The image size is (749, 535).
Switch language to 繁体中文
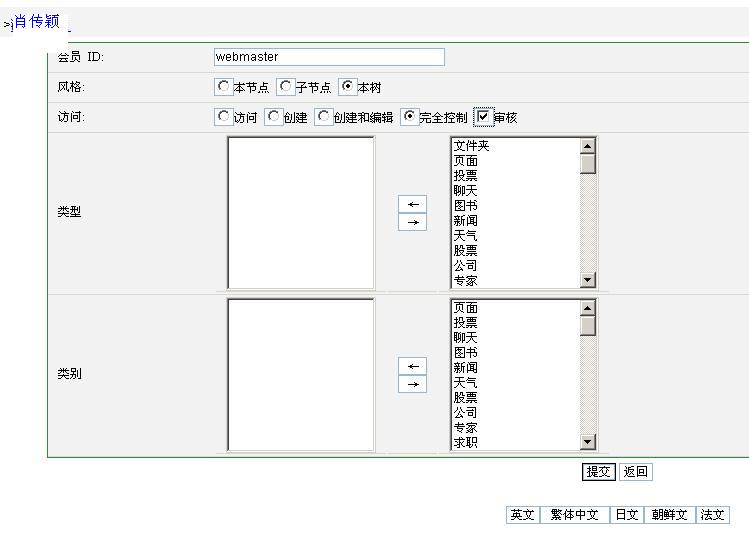coord(574,515)
